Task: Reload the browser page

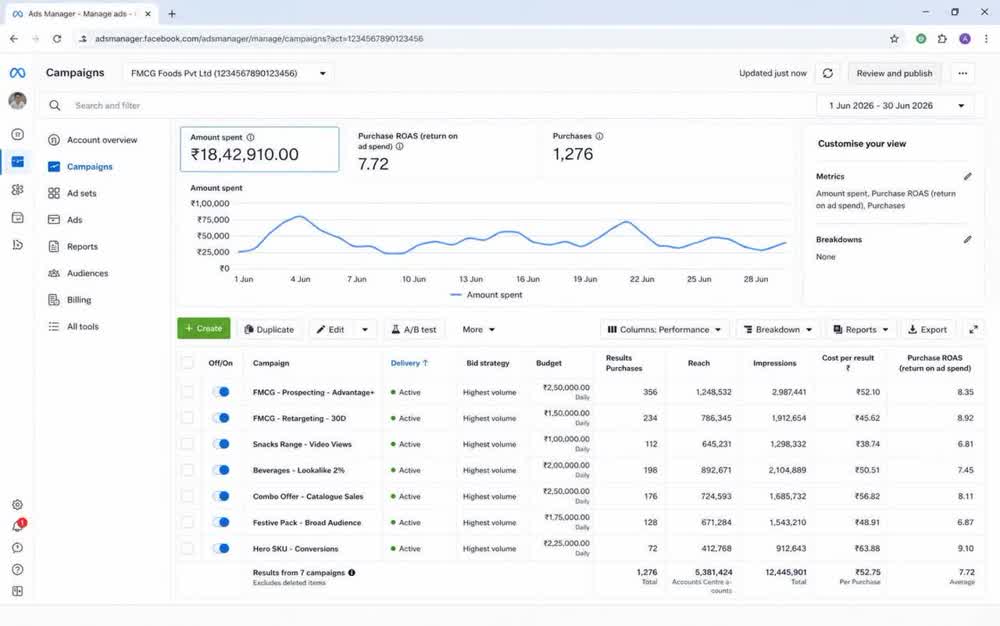Action: pyautogui.click(x=57, y=39)
